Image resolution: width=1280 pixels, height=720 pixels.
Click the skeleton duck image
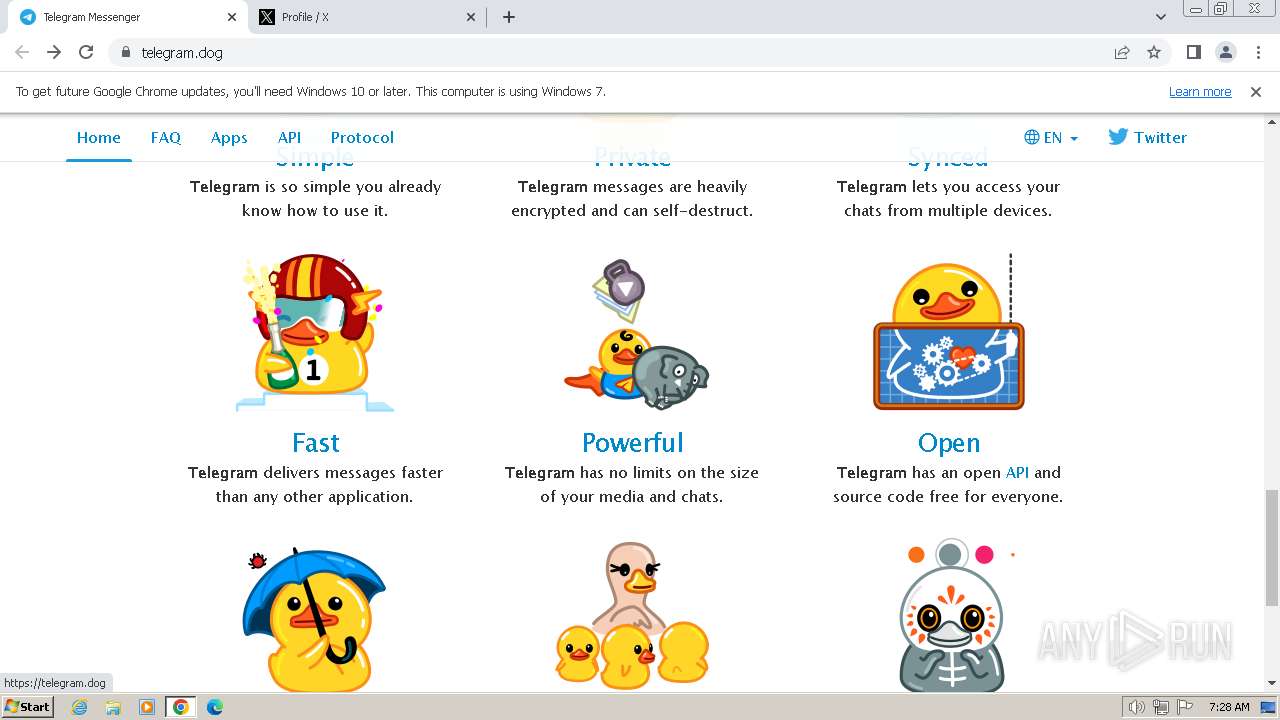click(x=951, y=616)
